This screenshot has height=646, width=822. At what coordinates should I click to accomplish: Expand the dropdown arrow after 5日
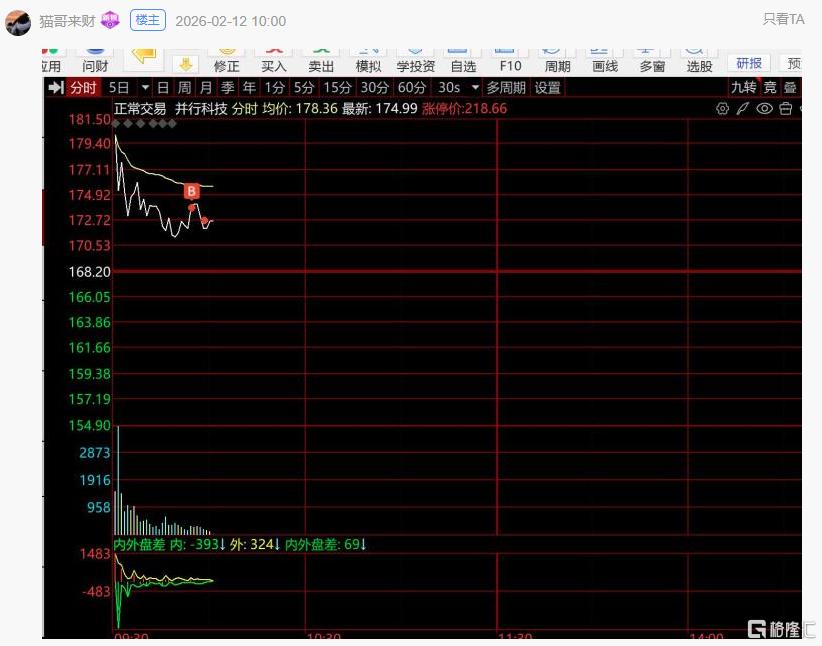(x=145, y=88)
